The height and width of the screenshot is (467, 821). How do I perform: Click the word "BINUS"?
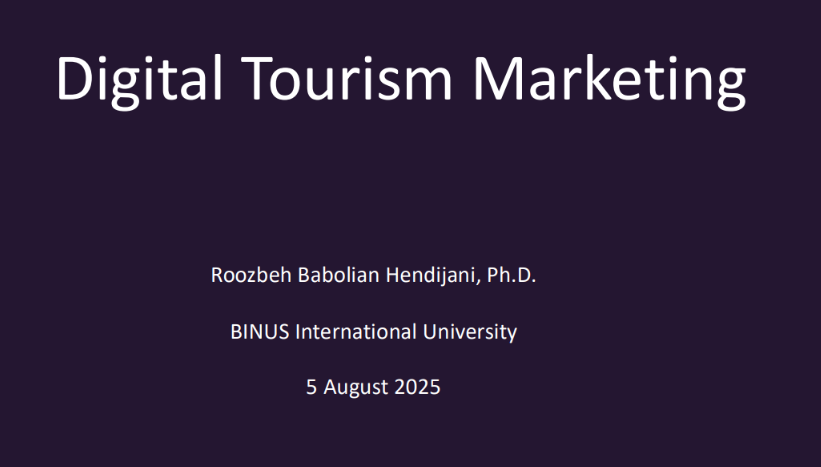click(x=259, y=332)
